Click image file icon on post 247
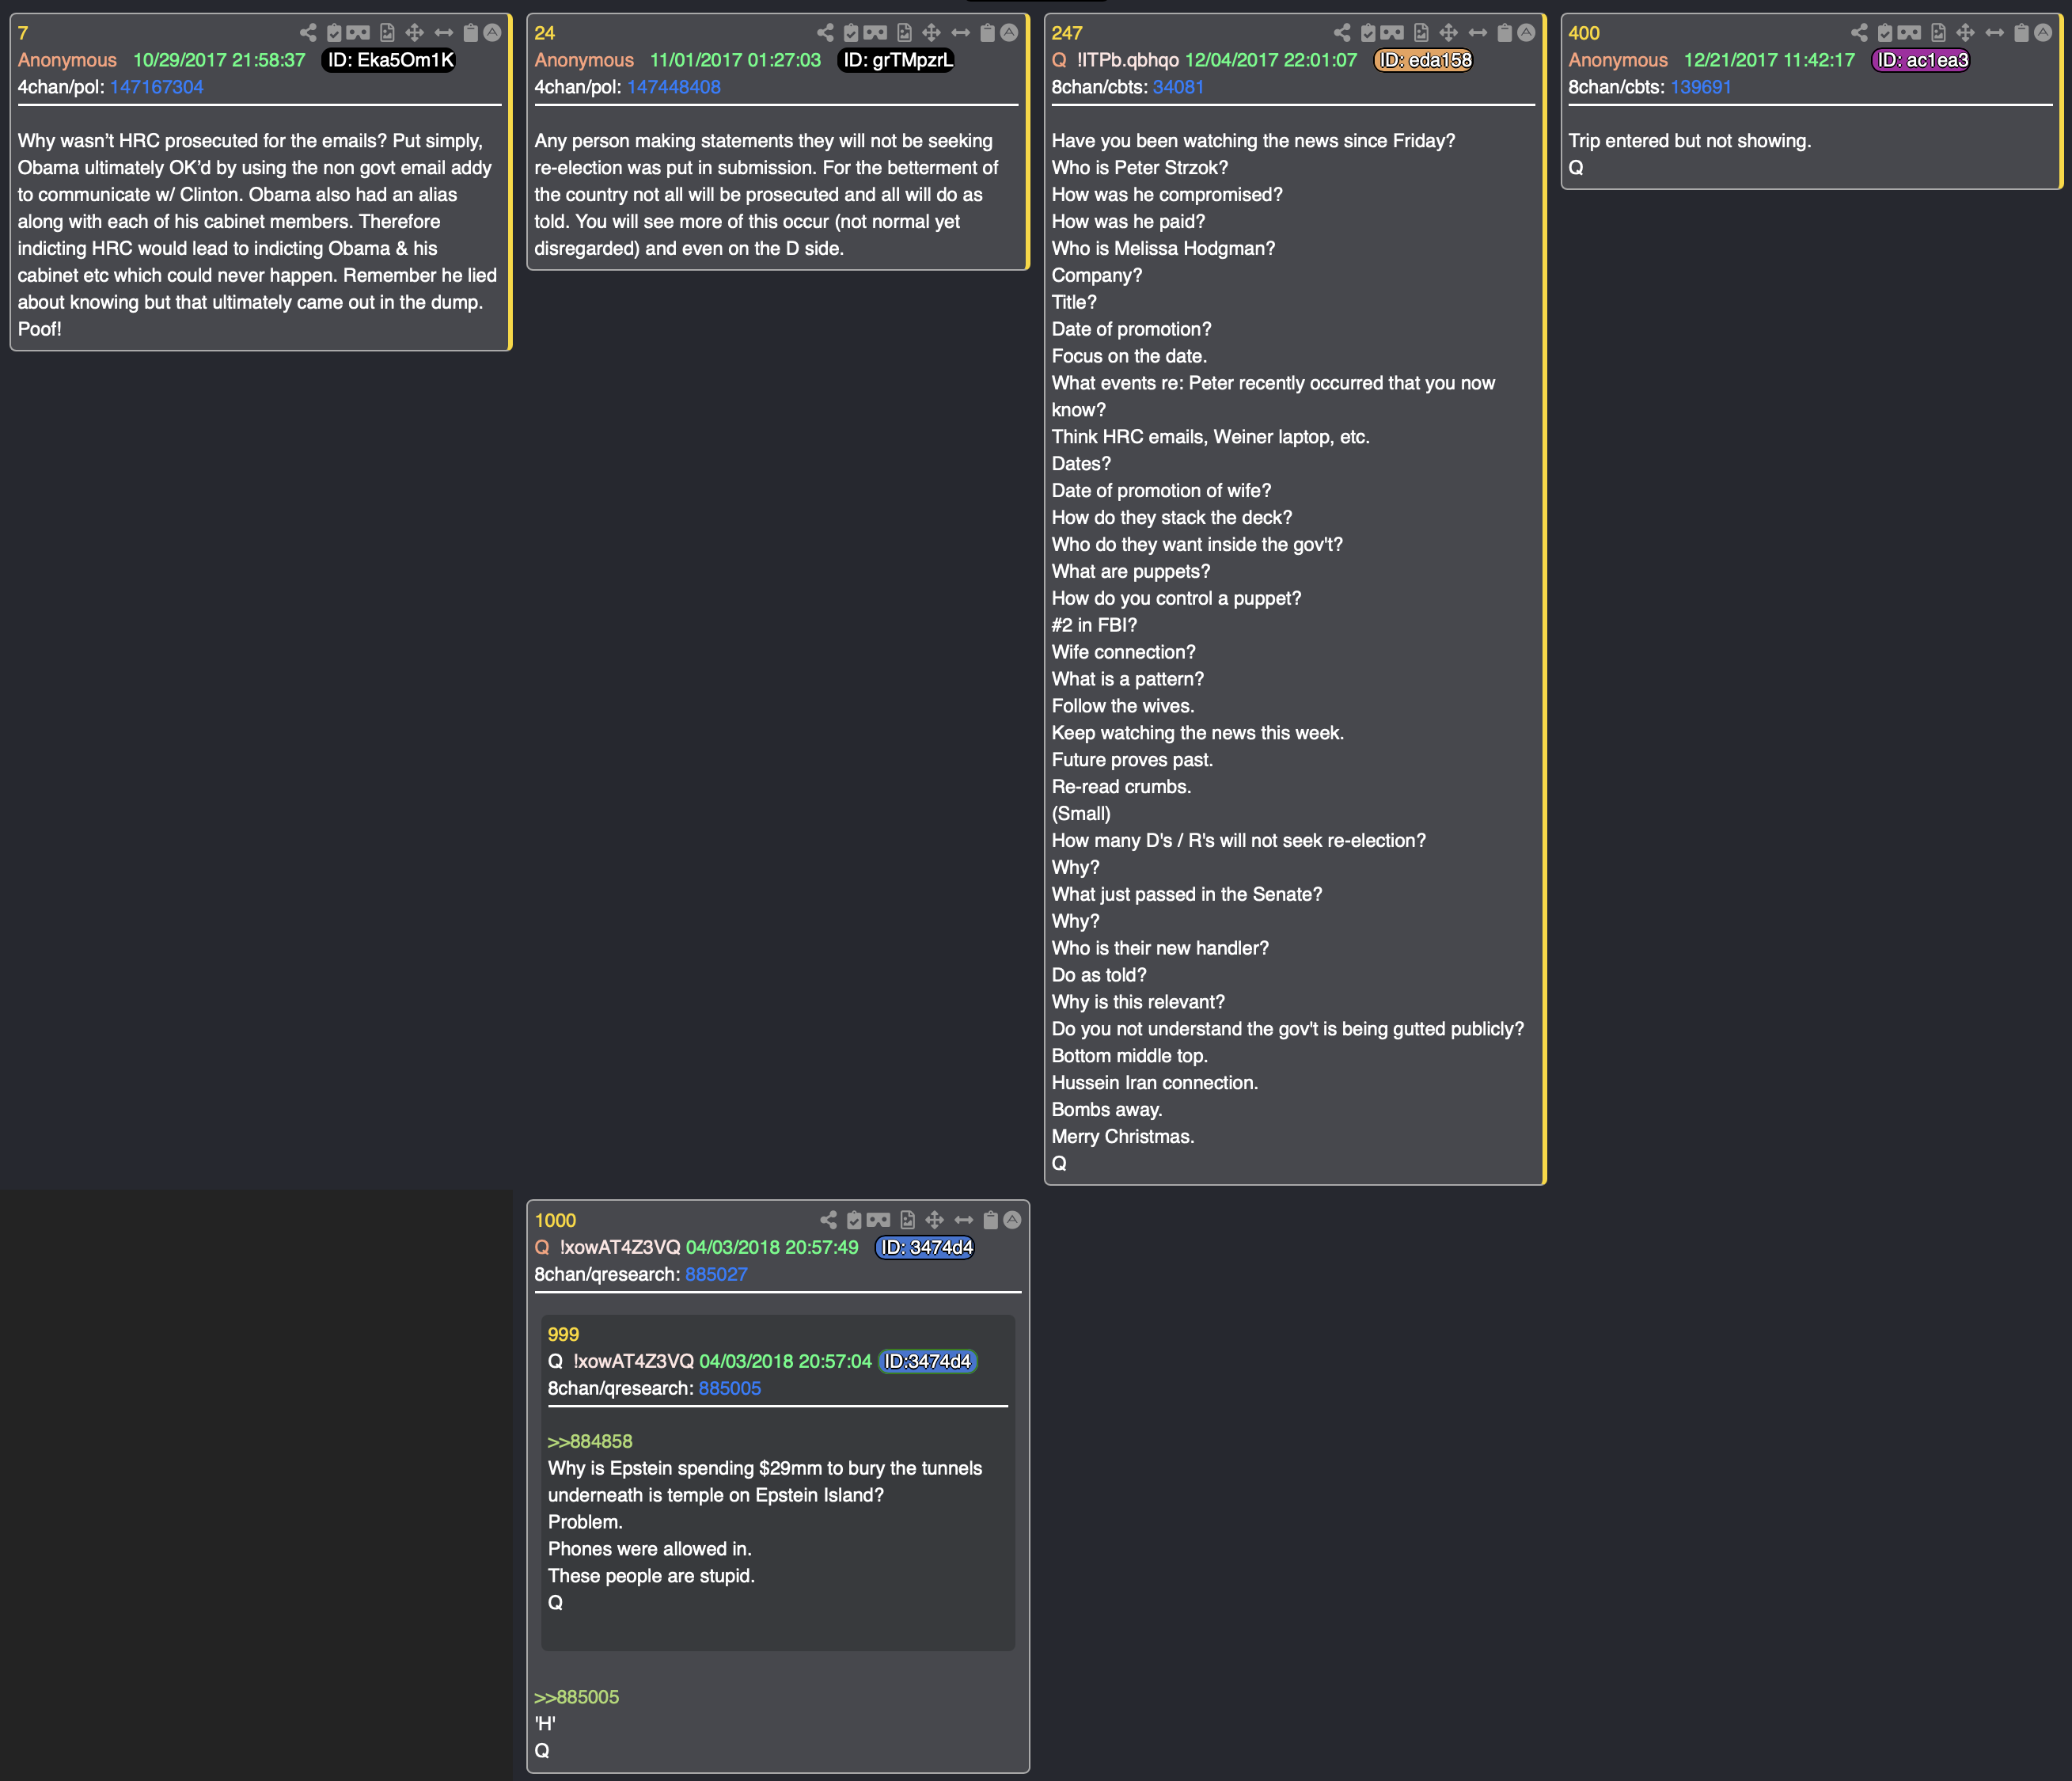The image size is (2072, 1781). tap(1421, 33)
